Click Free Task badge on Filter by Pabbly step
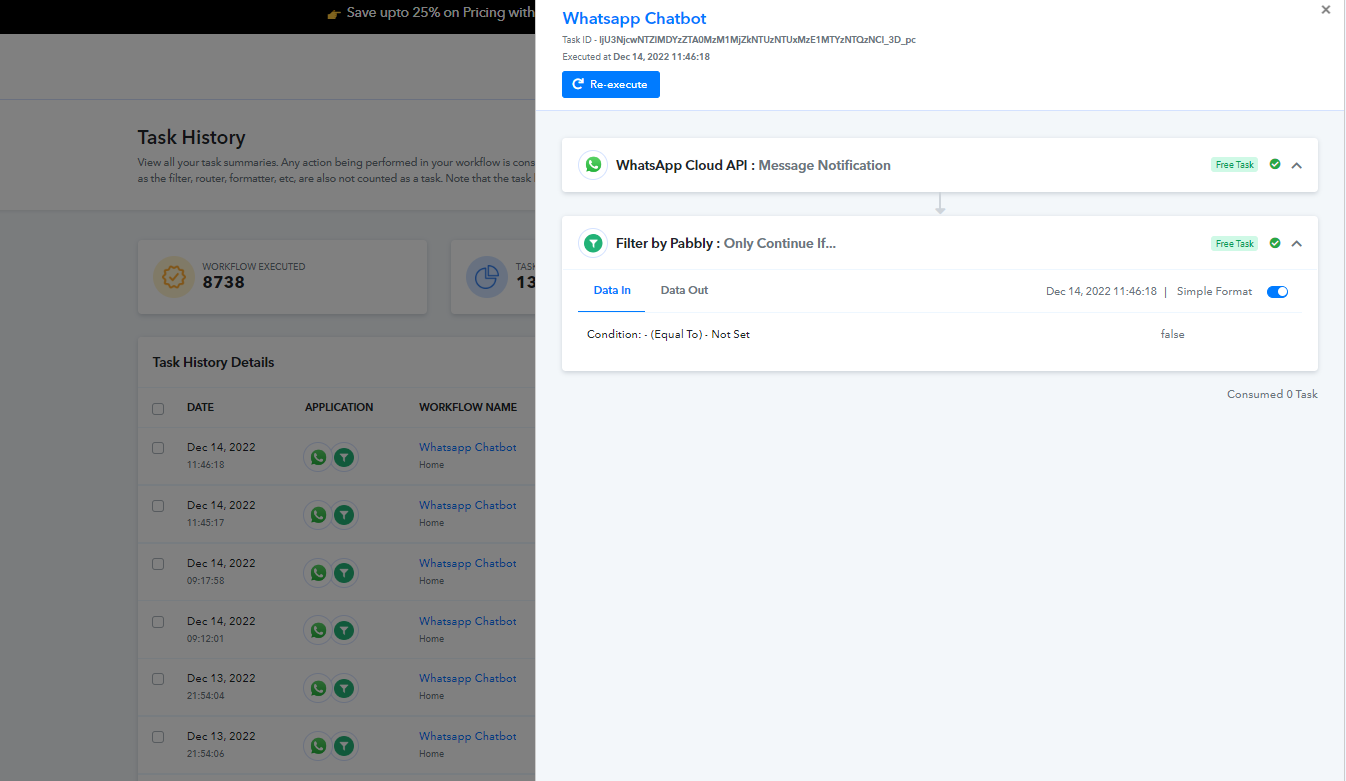 (x=1234, y=244)
